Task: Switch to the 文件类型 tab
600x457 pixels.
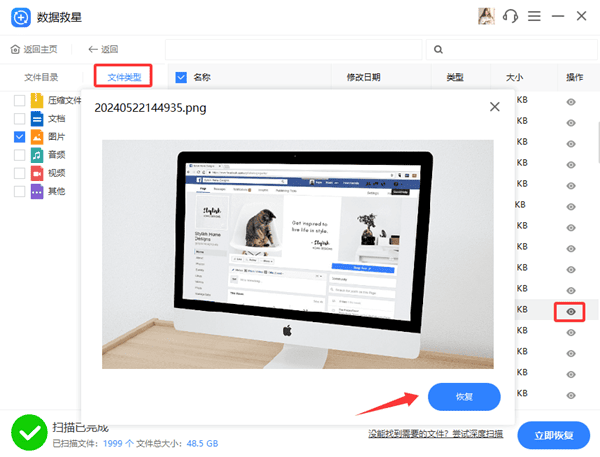Action: point(124,77)
